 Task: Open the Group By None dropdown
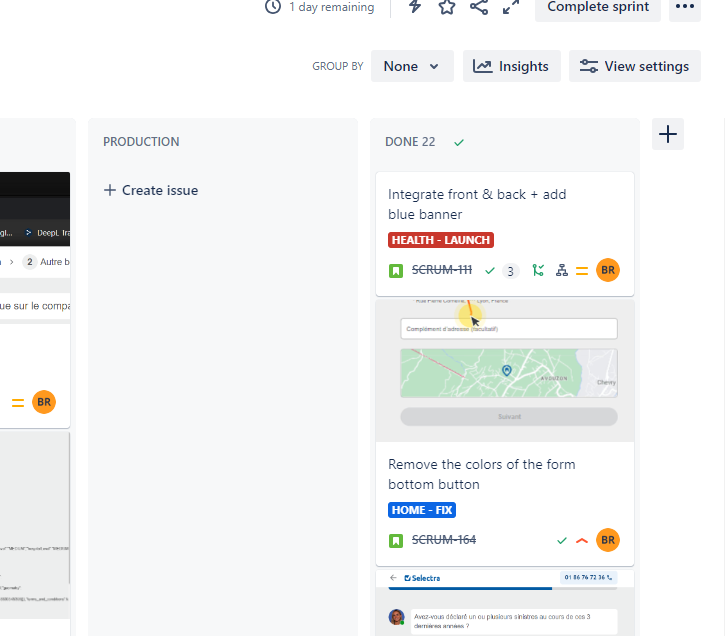coord(412,66)
